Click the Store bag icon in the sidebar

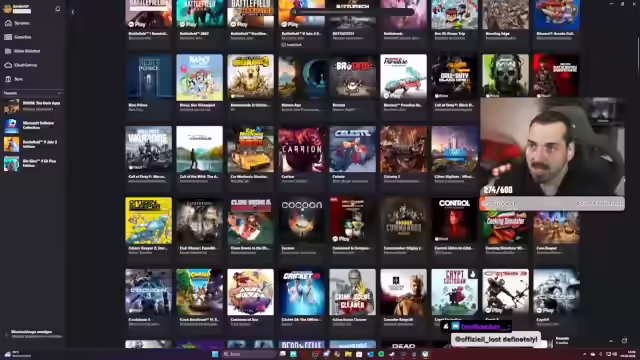pyautogui.click(x=8, y=79)
